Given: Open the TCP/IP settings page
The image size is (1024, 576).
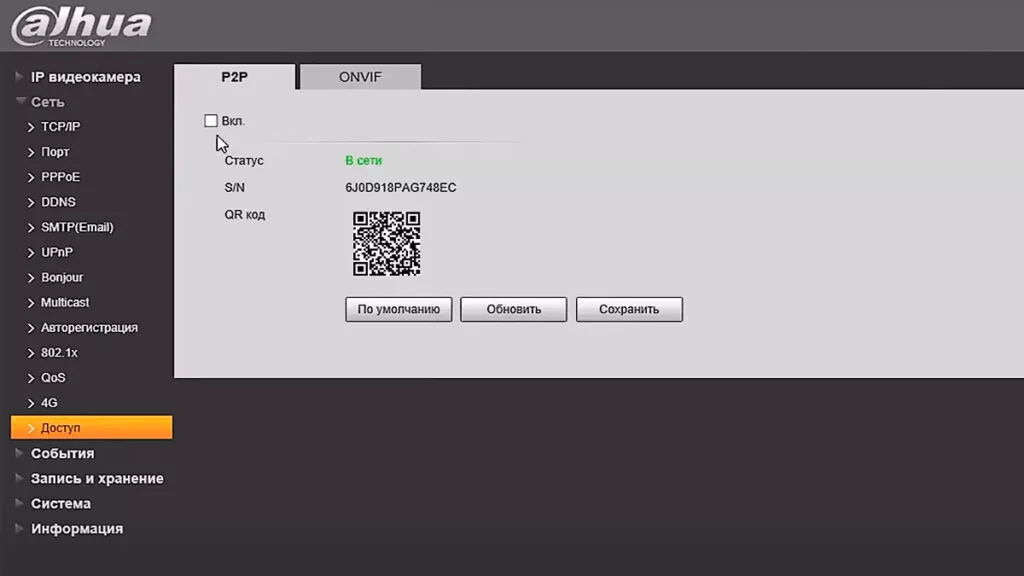Looking at the screenshot, I should coord(61,127).
